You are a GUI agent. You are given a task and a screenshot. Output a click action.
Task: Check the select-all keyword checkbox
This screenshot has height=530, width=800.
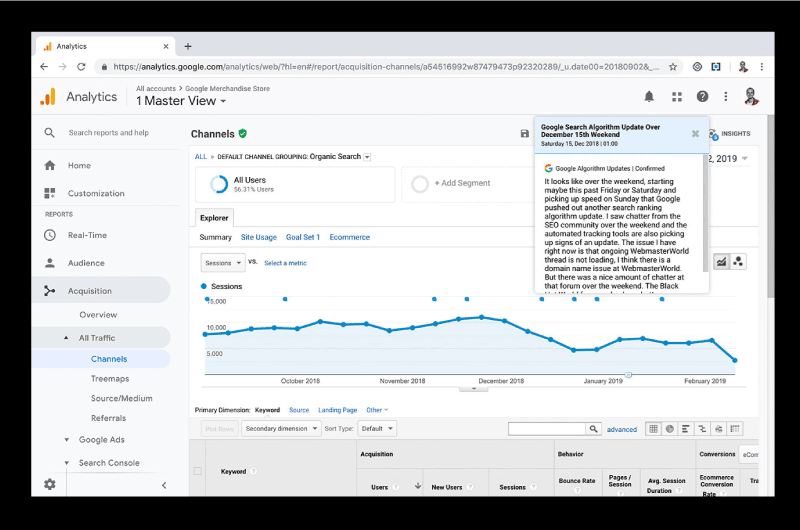coord(198,471)
